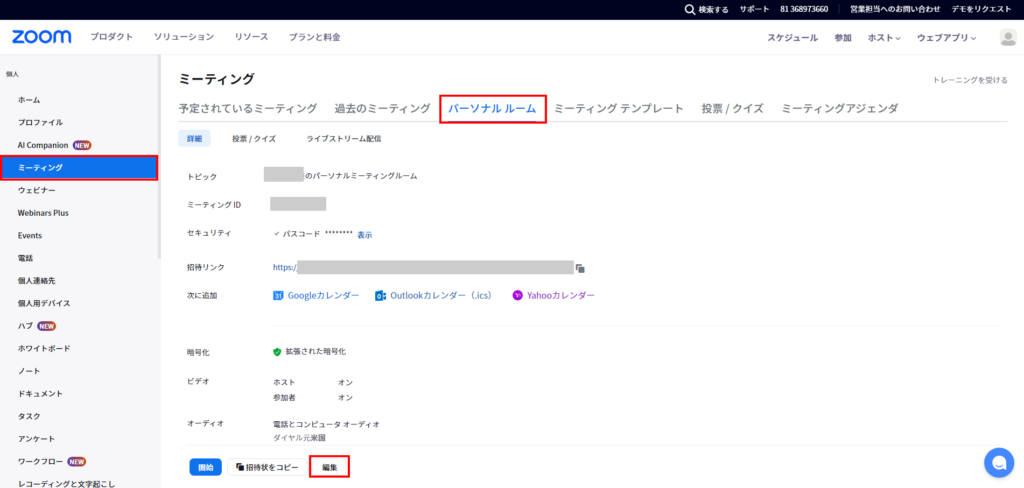The width and height of the screenshot is (1024, 488).
Task: Open the プロダクト navigation menu
Action: (x=111, y=37)
